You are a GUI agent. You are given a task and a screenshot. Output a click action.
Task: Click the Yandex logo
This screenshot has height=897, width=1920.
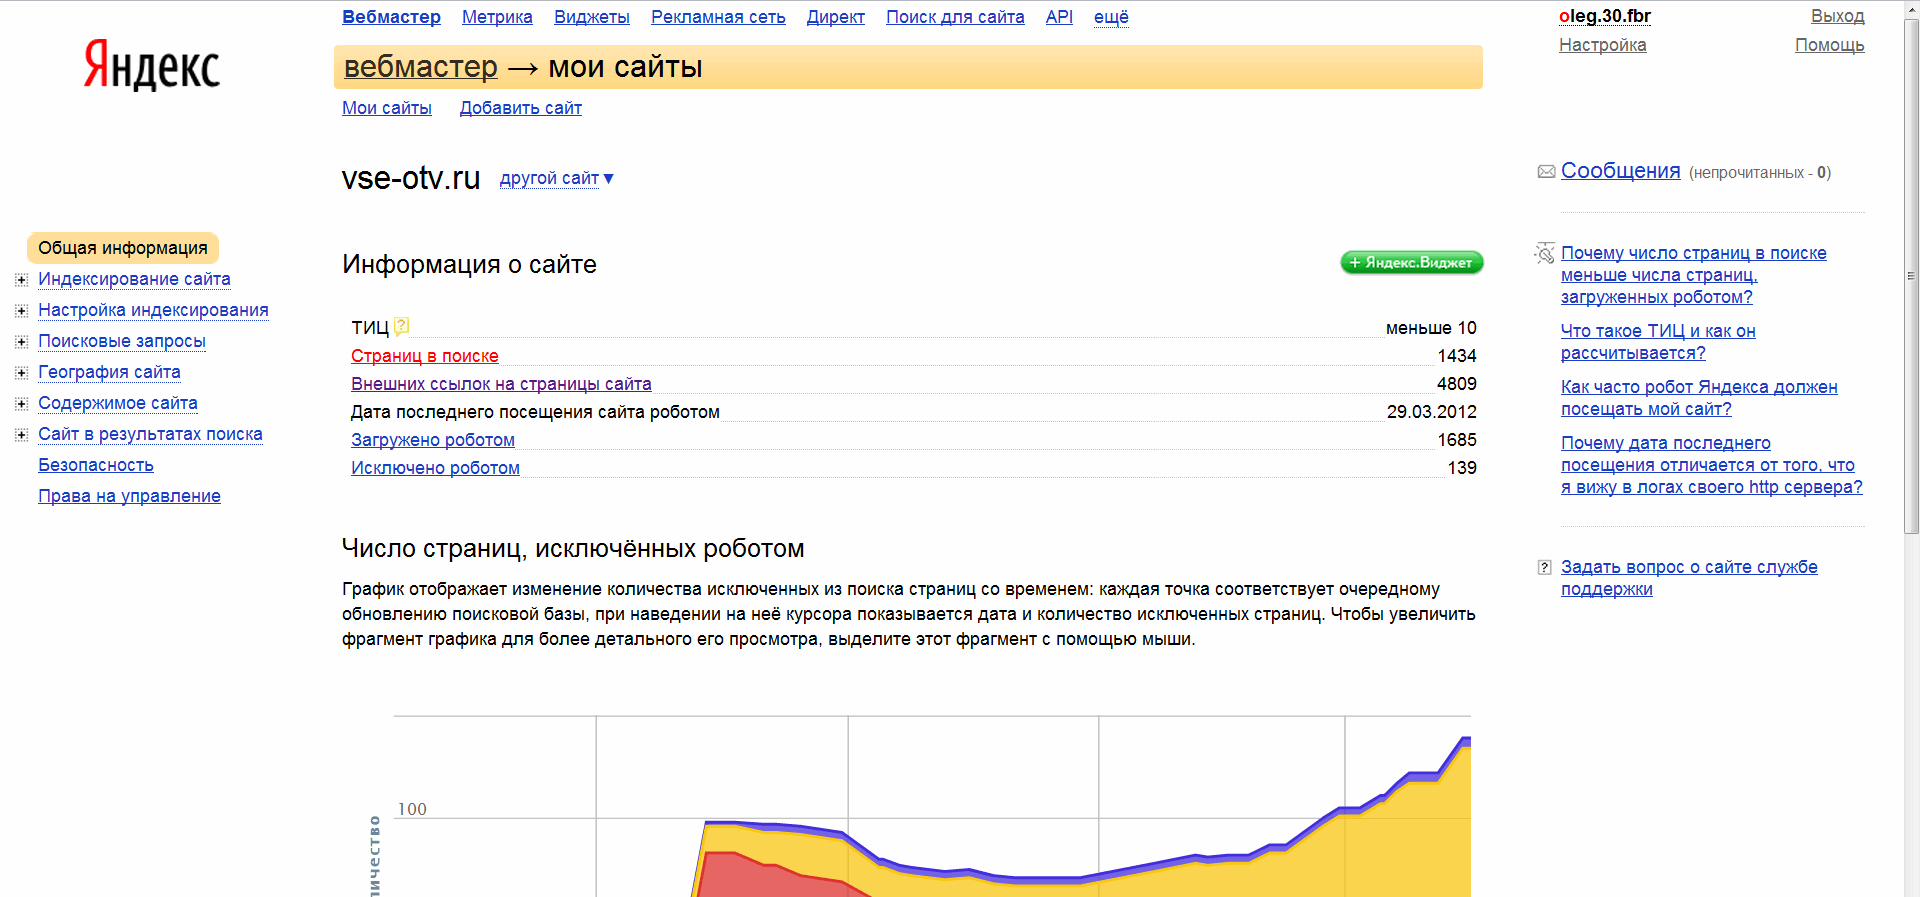coord(151,66)
